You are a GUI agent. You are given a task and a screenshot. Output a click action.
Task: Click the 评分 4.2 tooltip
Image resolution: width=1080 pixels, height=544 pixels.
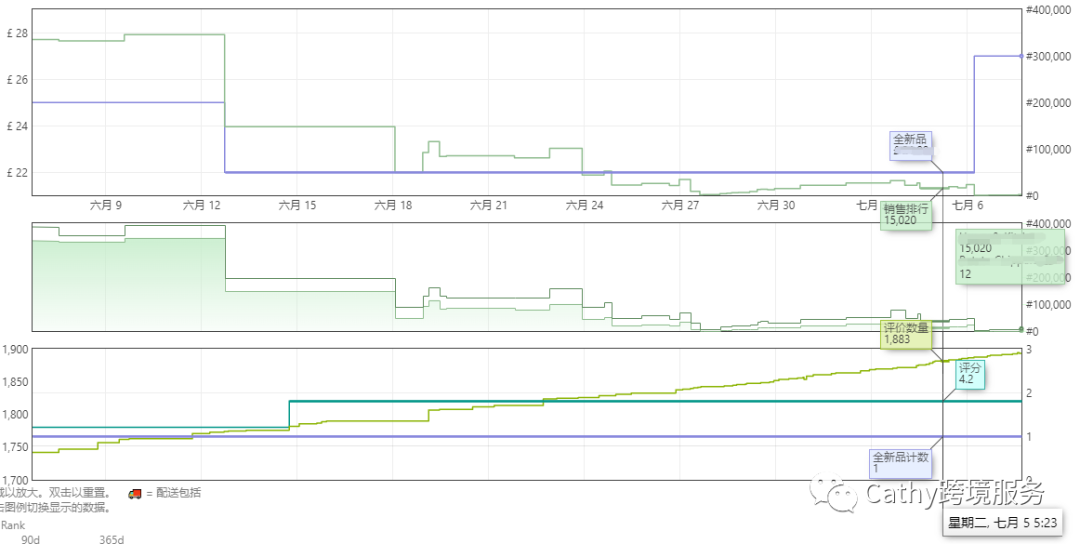970,374
